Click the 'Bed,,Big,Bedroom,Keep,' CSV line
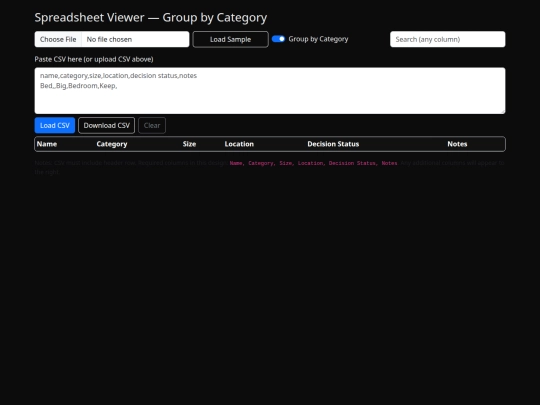The height and width of the screenshot is (405, 540). [79, 86]
